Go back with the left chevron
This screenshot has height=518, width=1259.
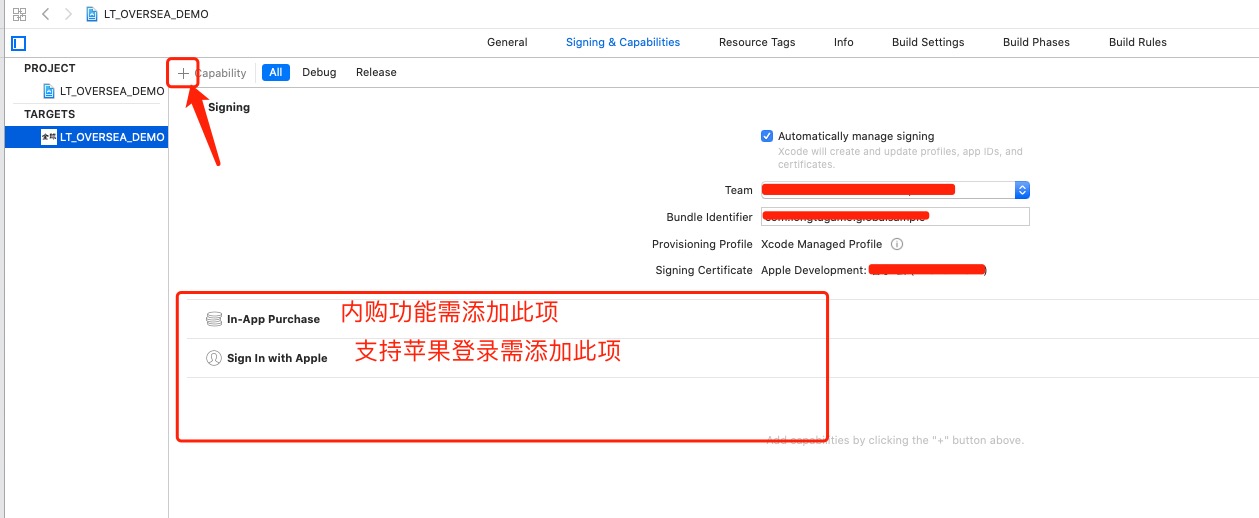click(46, 14)
